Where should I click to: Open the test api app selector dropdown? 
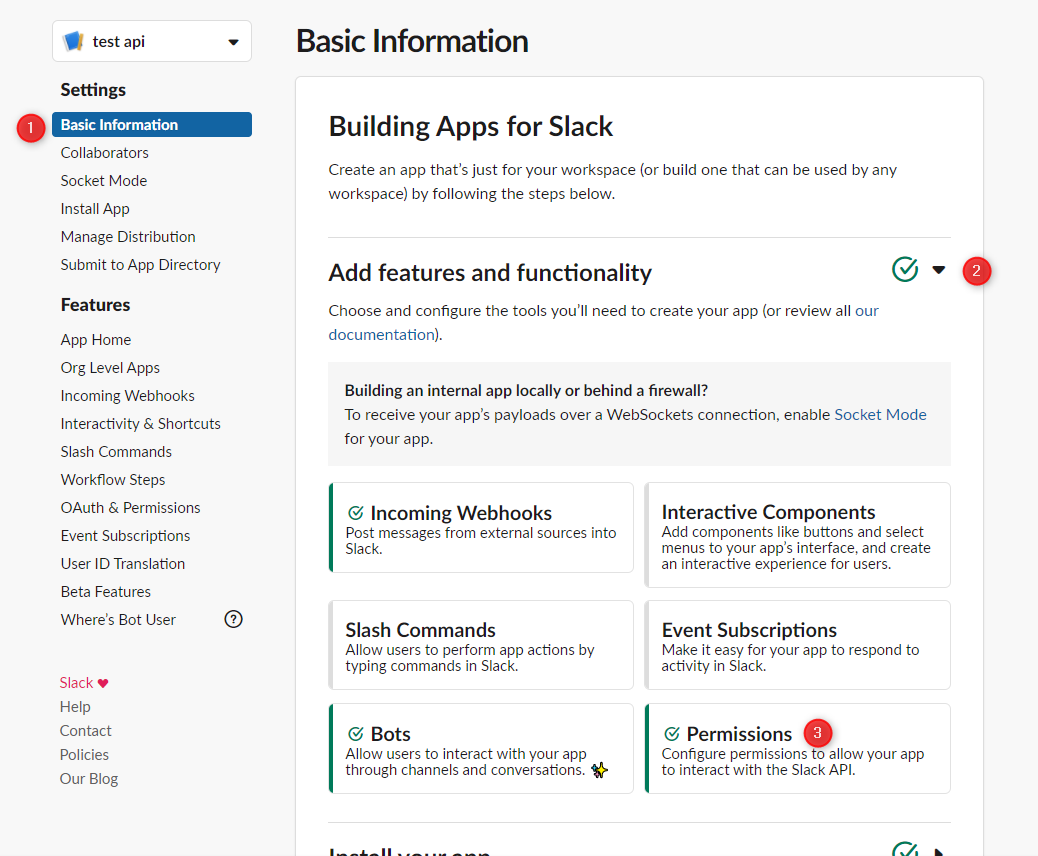pos(152,41)
